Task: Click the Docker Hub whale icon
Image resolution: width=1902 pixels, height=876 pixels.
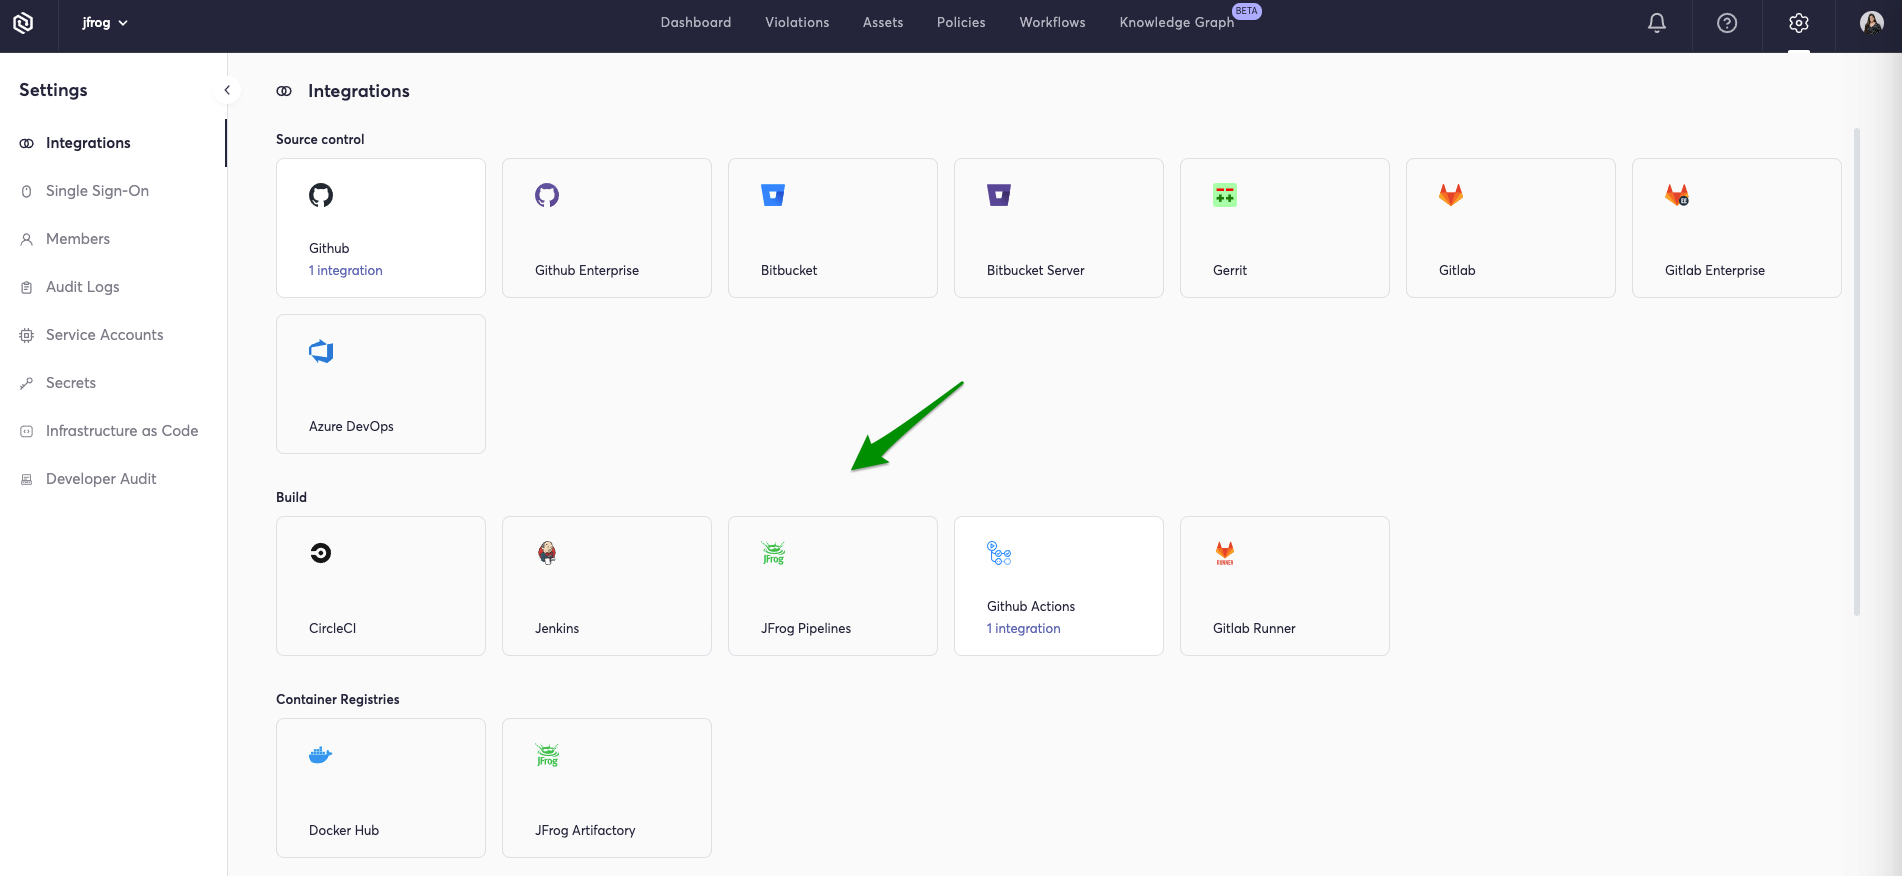Action: [320, 755]
